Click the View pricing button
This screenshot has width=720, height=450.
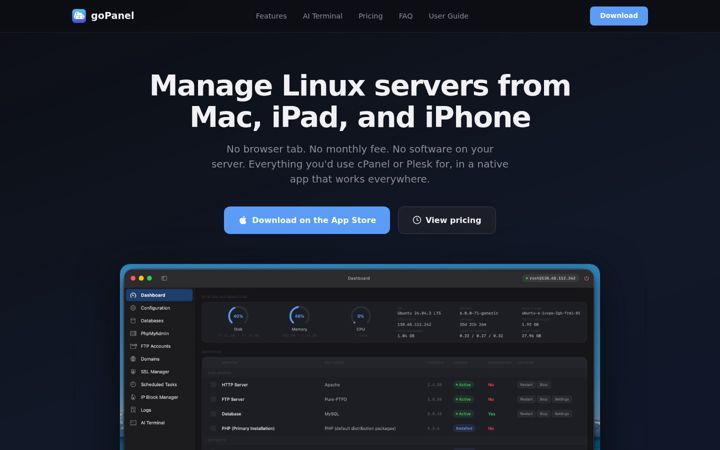[447, 220]
